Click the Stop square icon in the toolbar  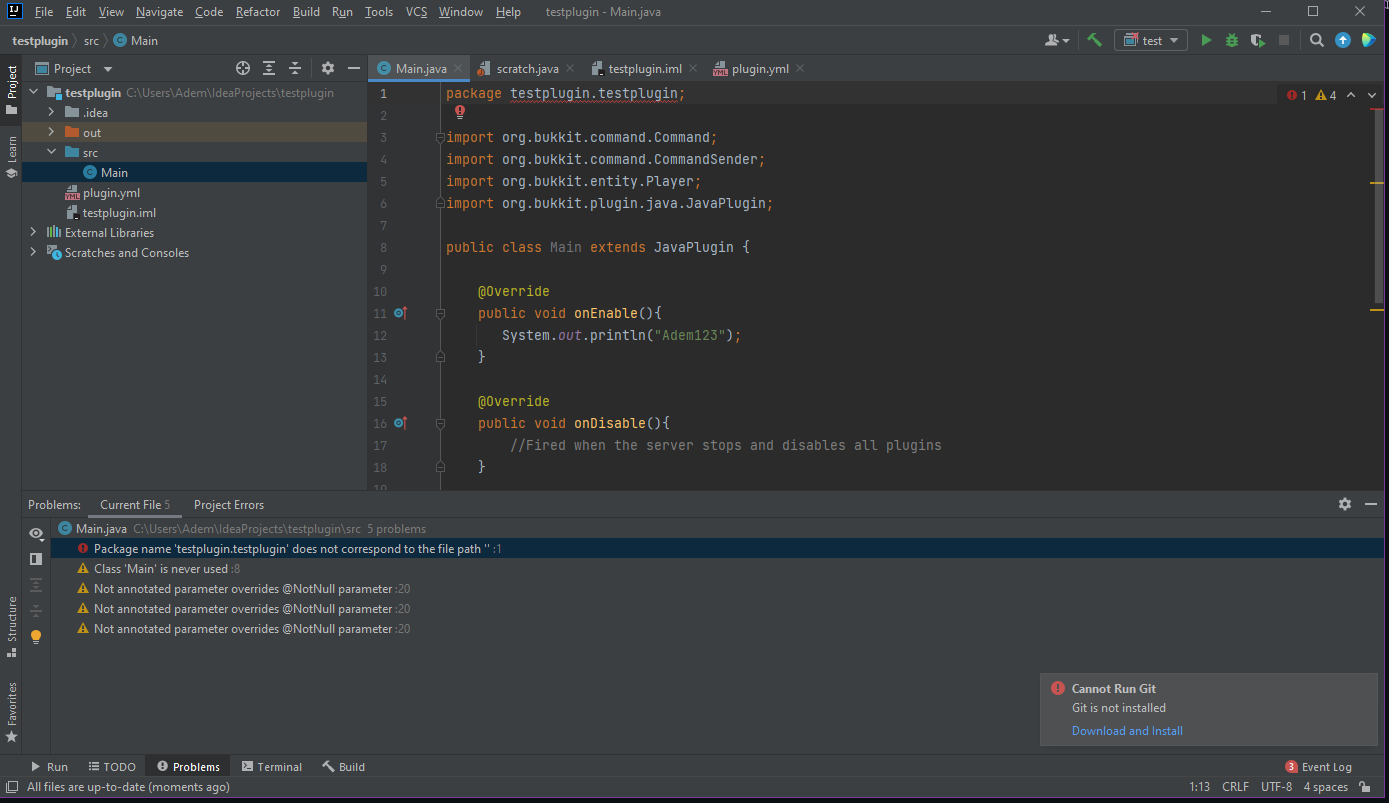pyautogui.click(x=1284, y=40)
